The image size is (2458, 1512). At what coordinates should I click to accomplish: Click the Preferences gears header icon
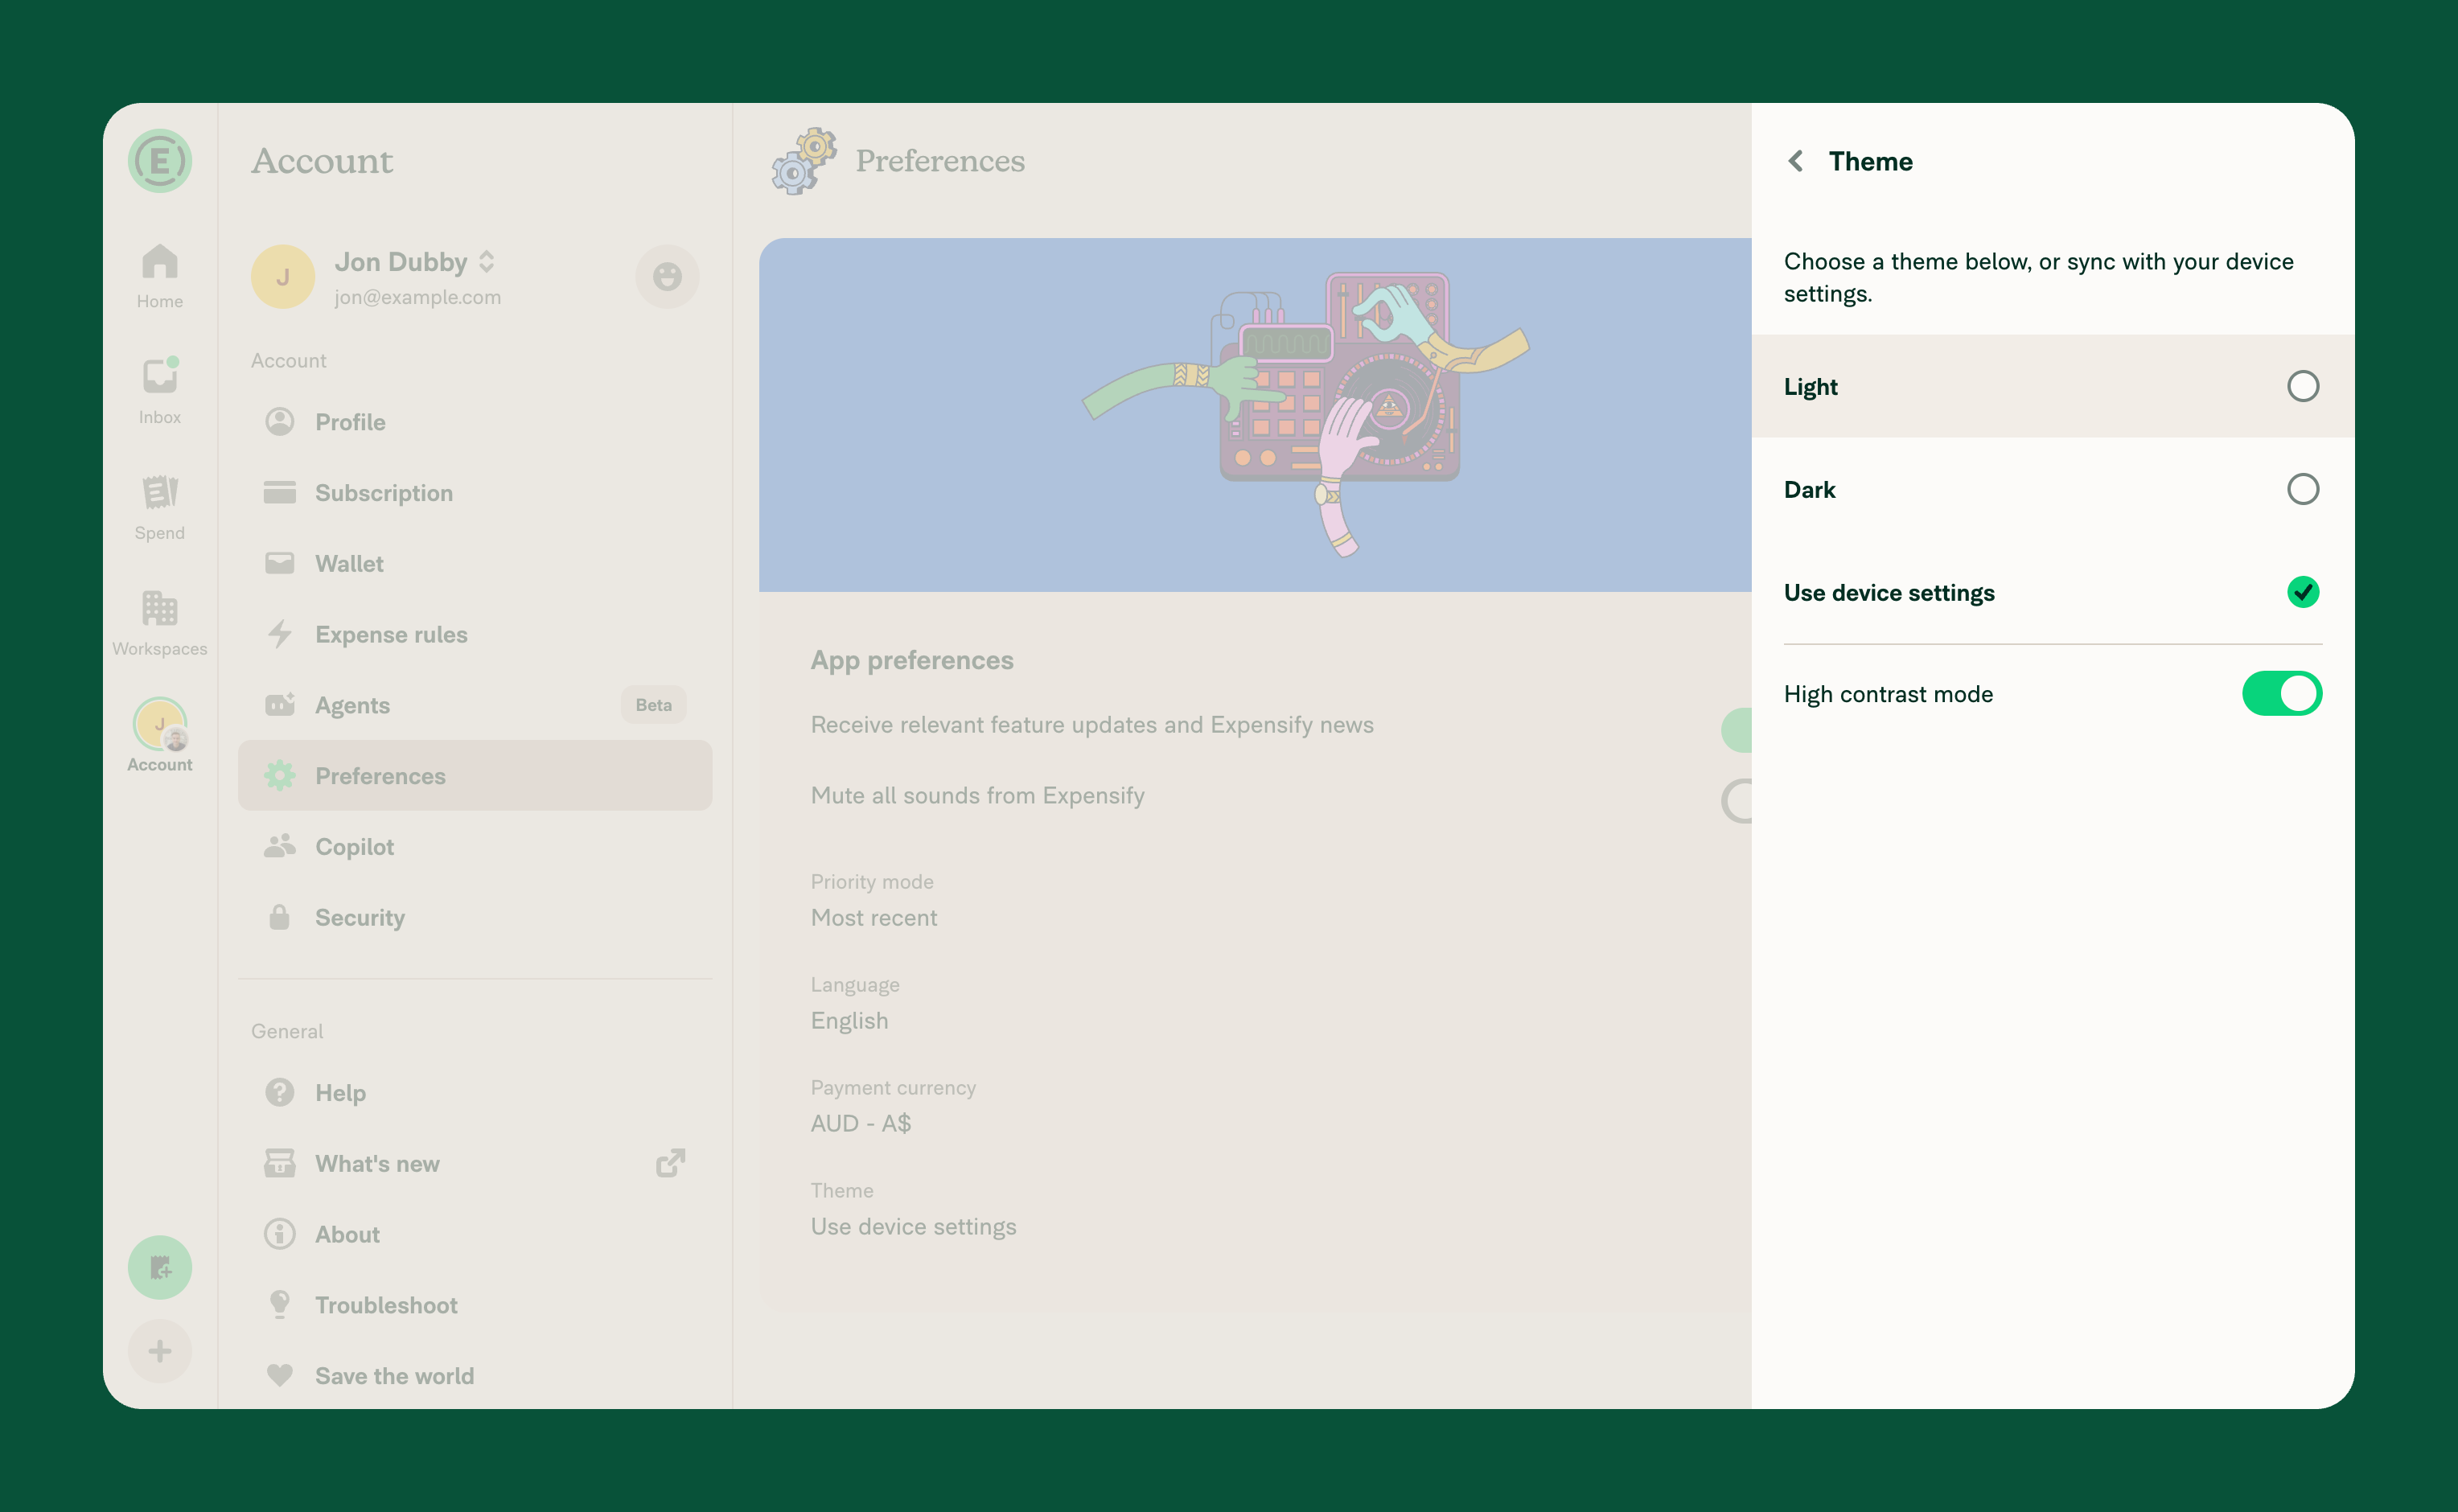(803, 161)
